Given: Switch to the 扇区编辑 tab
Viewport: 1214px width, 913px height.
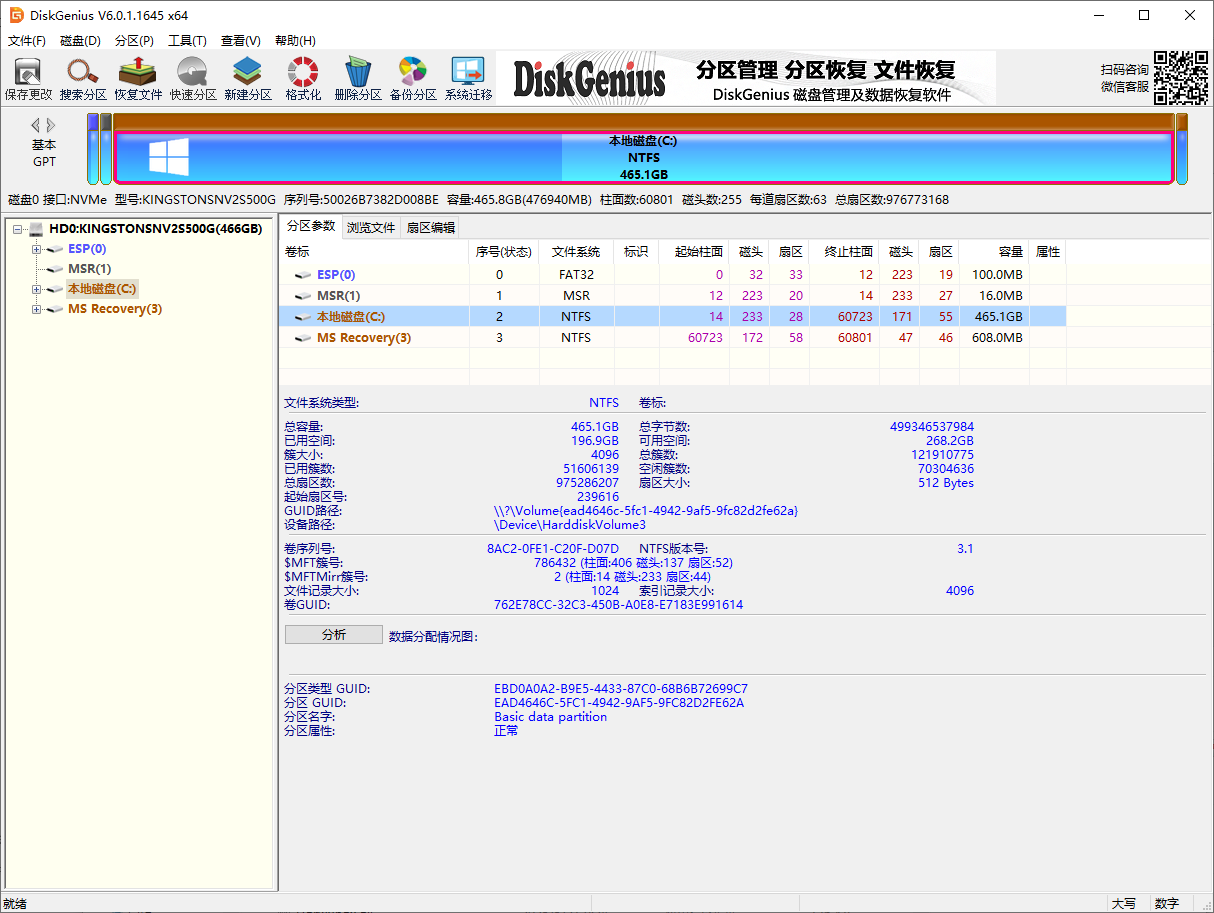Looking at the screenshot, I should 430,227.
